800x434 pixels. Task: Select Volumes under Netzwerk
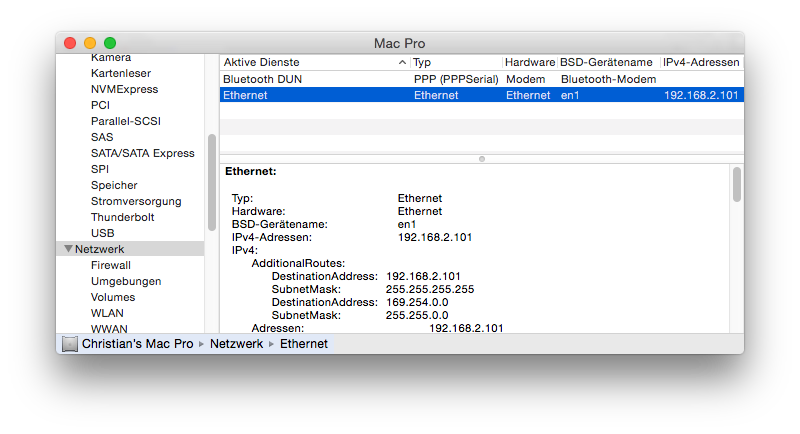[x=113, y=297]
